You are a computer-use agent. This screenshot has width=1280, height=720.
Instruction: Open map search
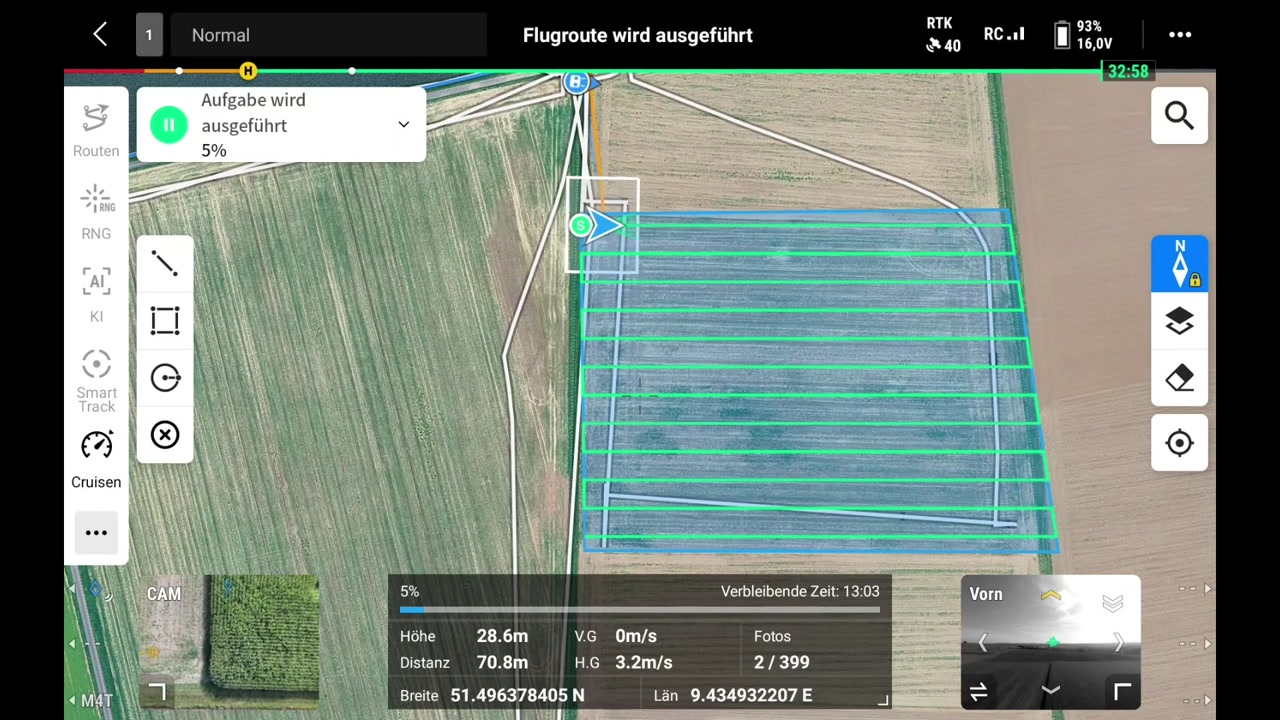1180,116
